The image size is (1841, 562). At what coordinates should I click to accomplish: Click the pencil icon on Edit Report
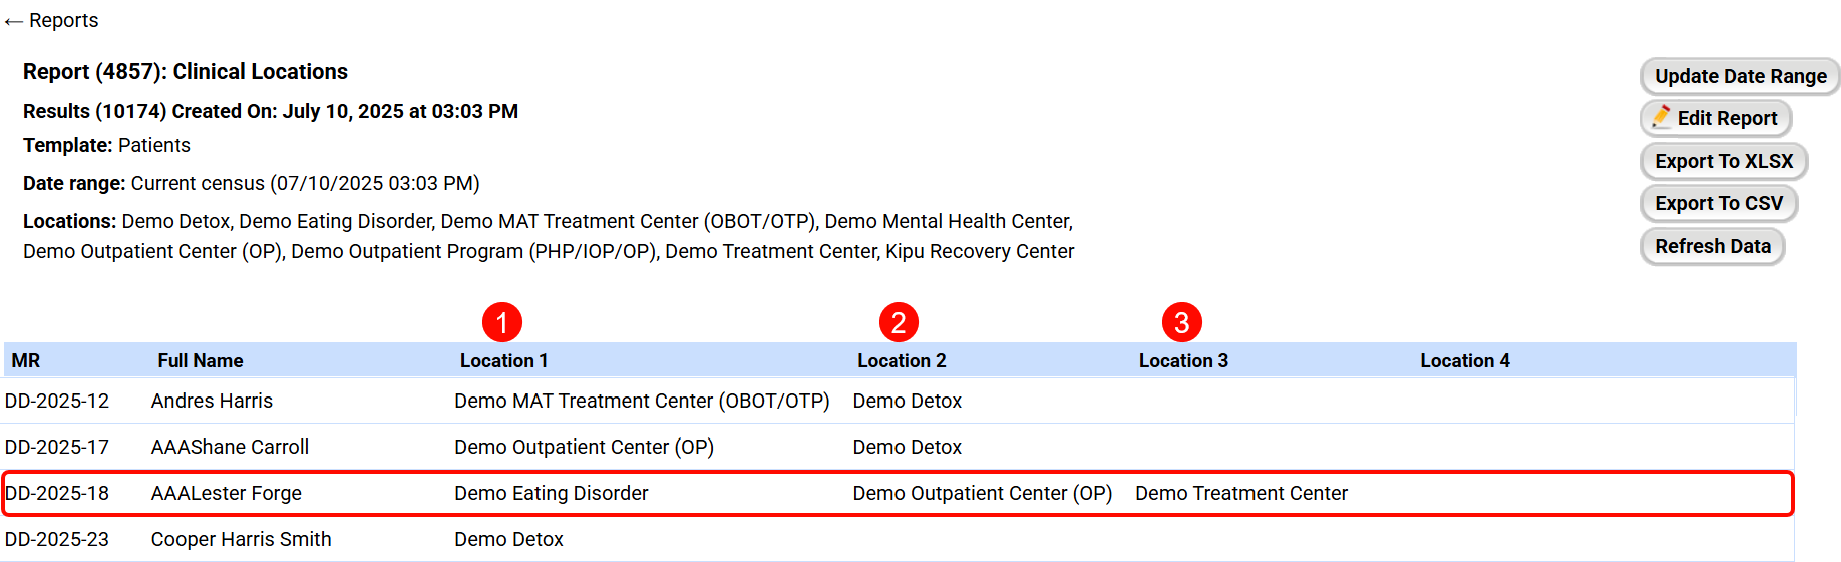pos(1661,117)
